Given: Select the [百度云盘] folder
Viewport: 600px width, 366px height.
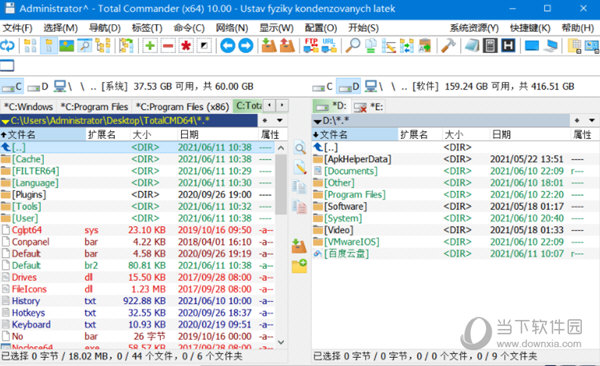Looking at the screenshot, I should point(455,254).
